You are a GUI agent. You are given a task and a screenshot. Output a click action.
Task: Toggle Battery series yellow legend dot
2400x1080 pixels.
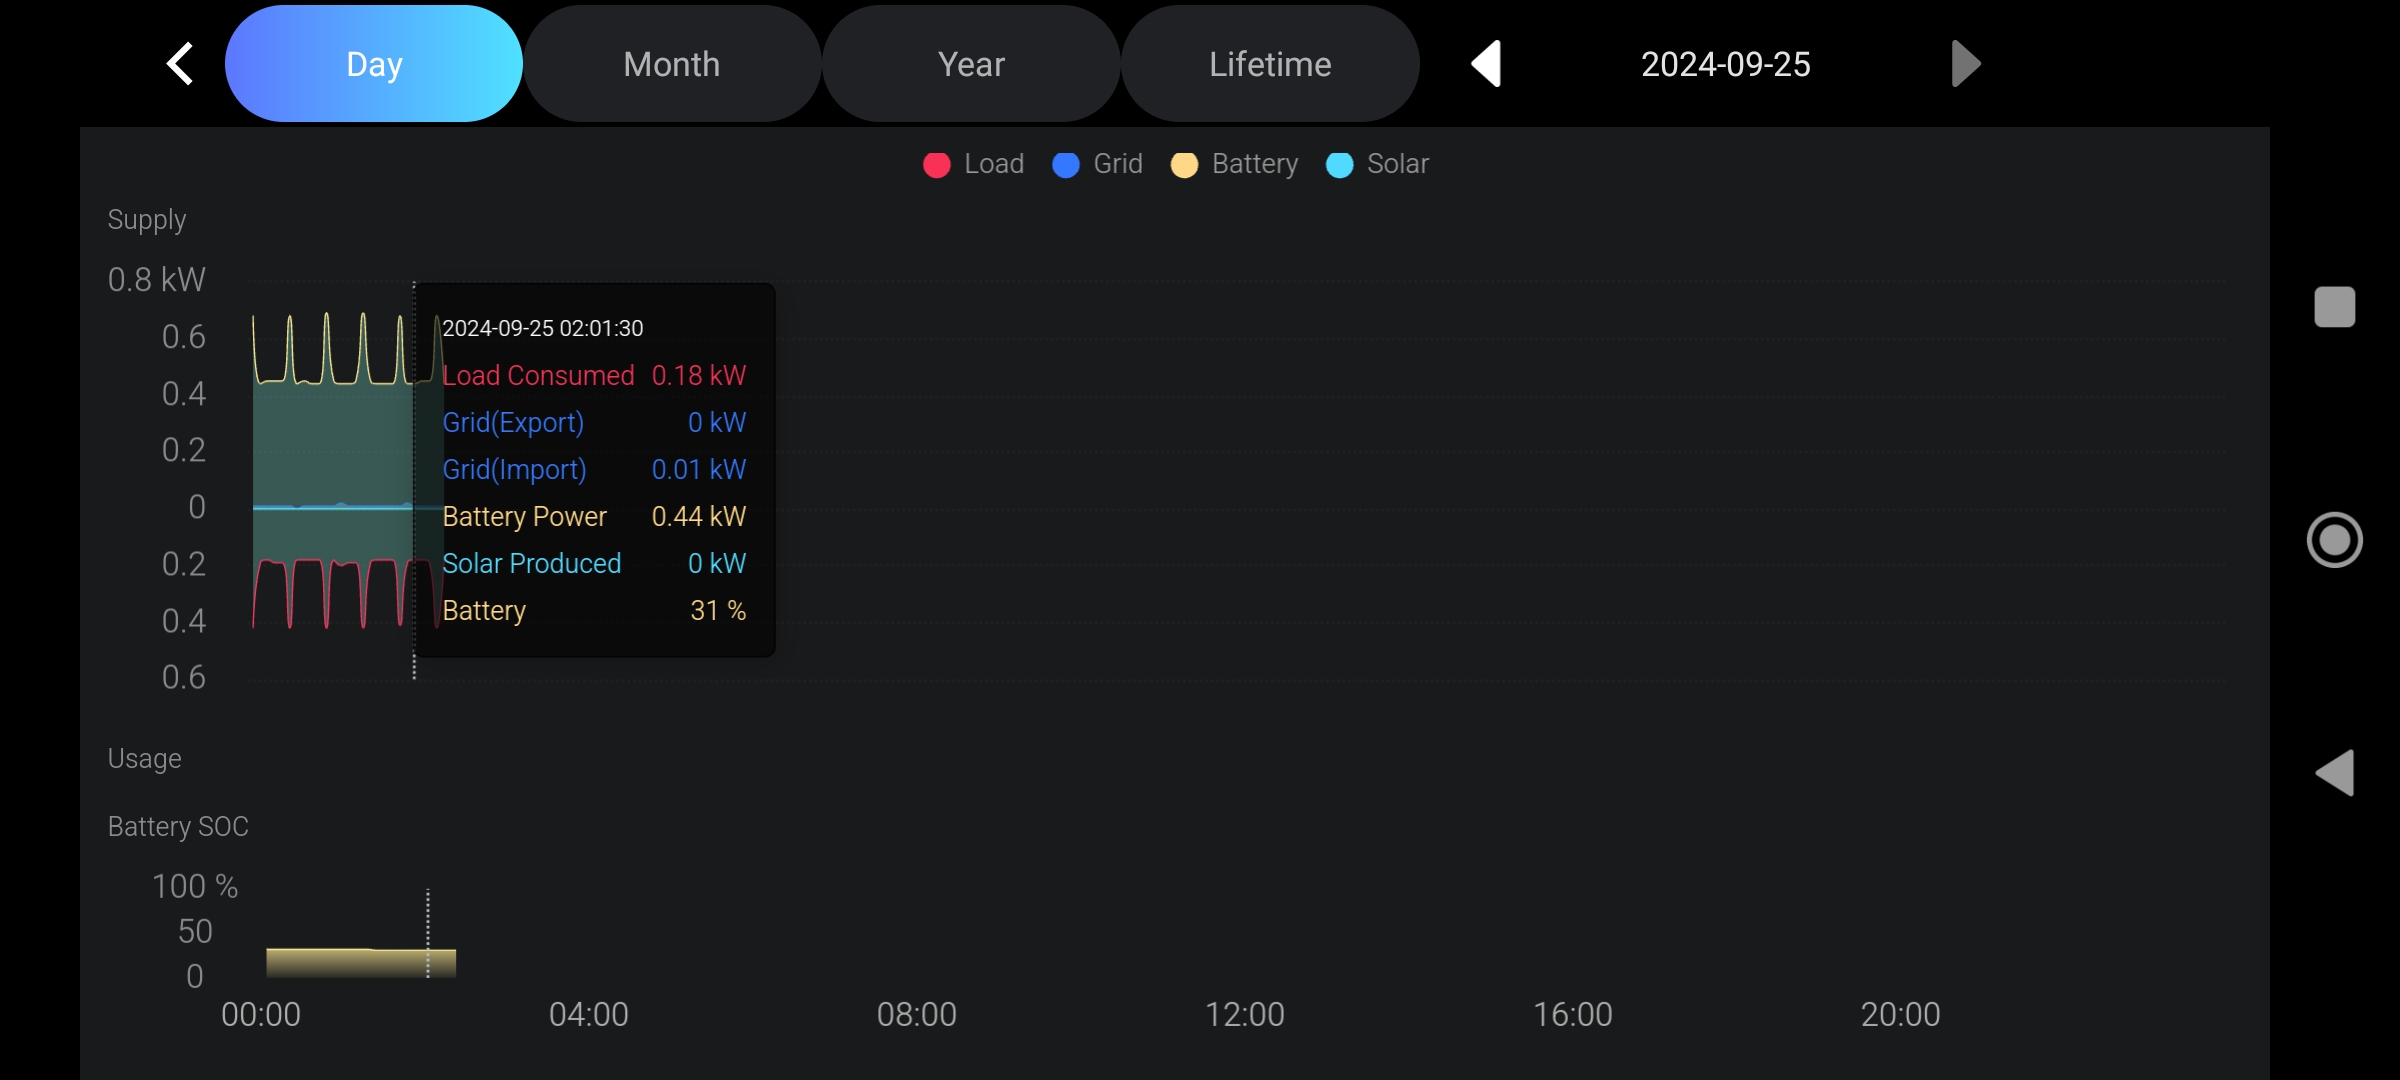pos(1184,165)
